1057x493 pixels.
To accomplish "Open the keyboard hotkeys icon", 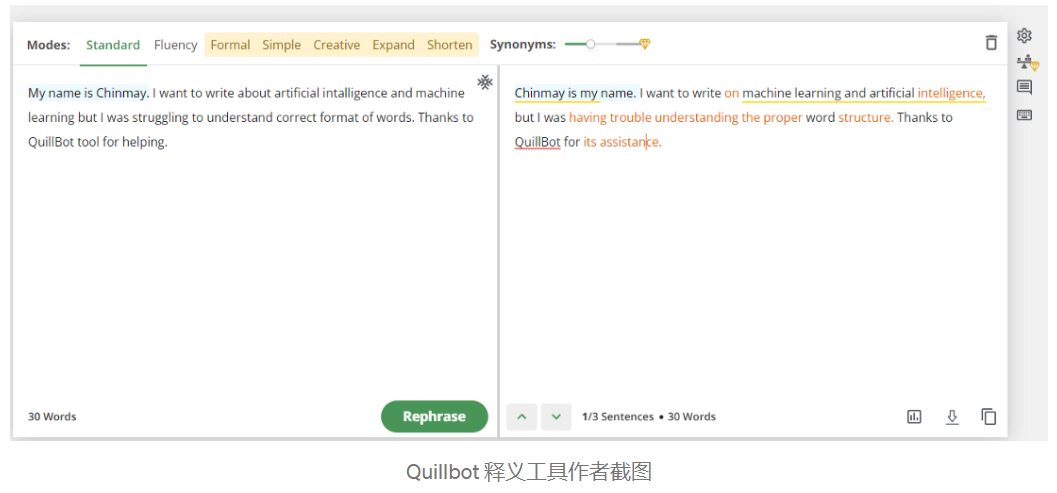I will (1024, 115).
